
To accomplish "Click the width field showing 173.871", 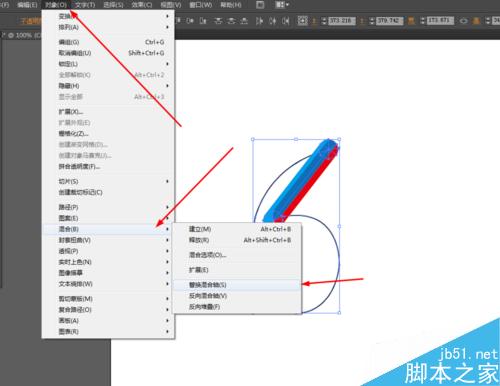I will tap(440, 21).
